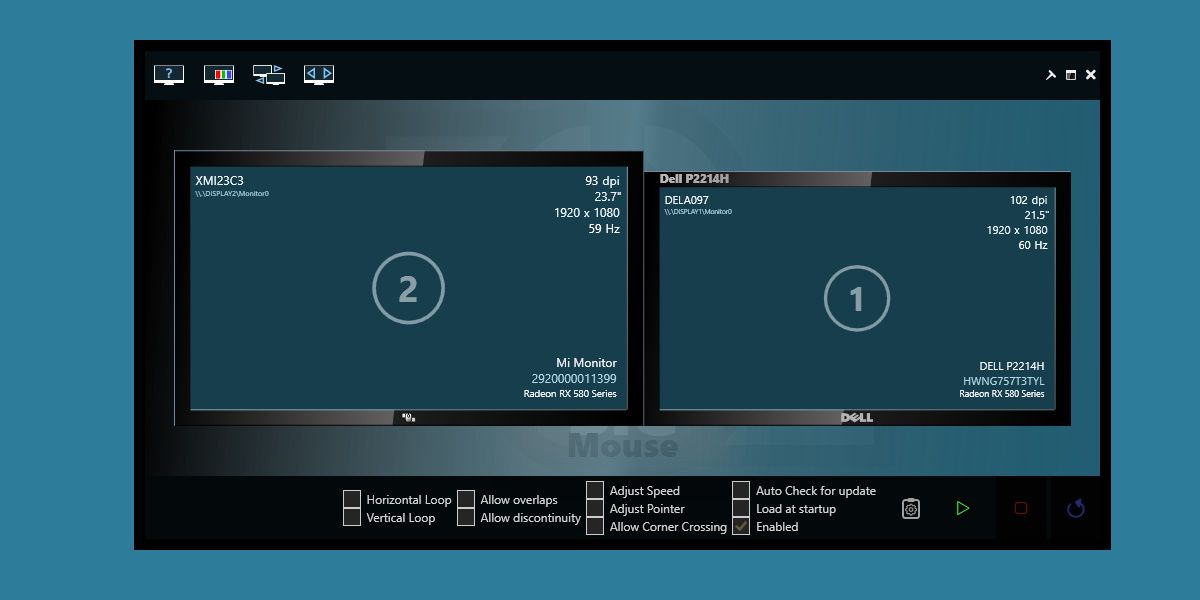Click the 93 dpi value
The width and height of the screenshot is (1200, 600).
pyautogui.click(x=602, y=181)
